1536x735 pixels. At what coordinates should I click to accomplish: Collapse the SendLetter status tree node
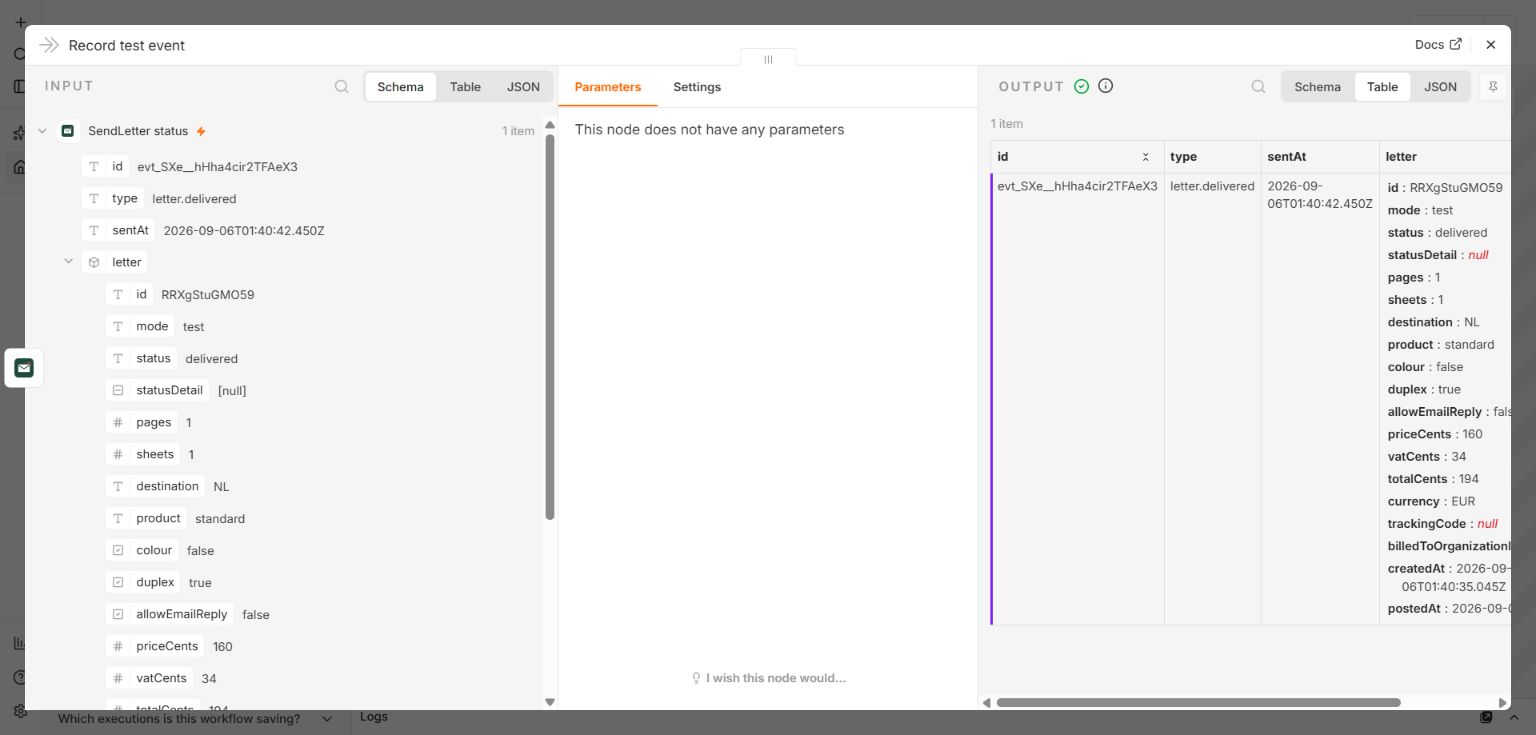(42, 131)
